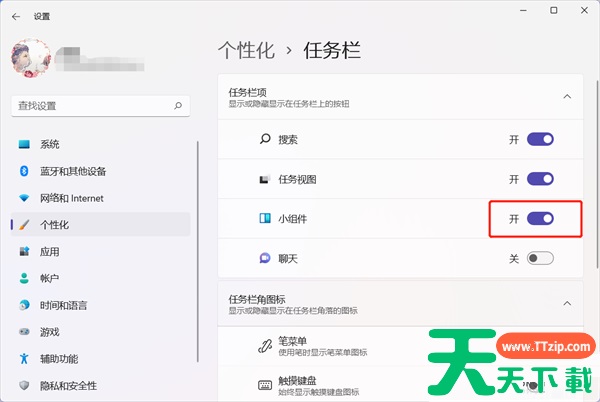Image resolution: width=600 pixels, height=402 pixels.
Task: Open the user profile avatar
Action: click(31, 58)
